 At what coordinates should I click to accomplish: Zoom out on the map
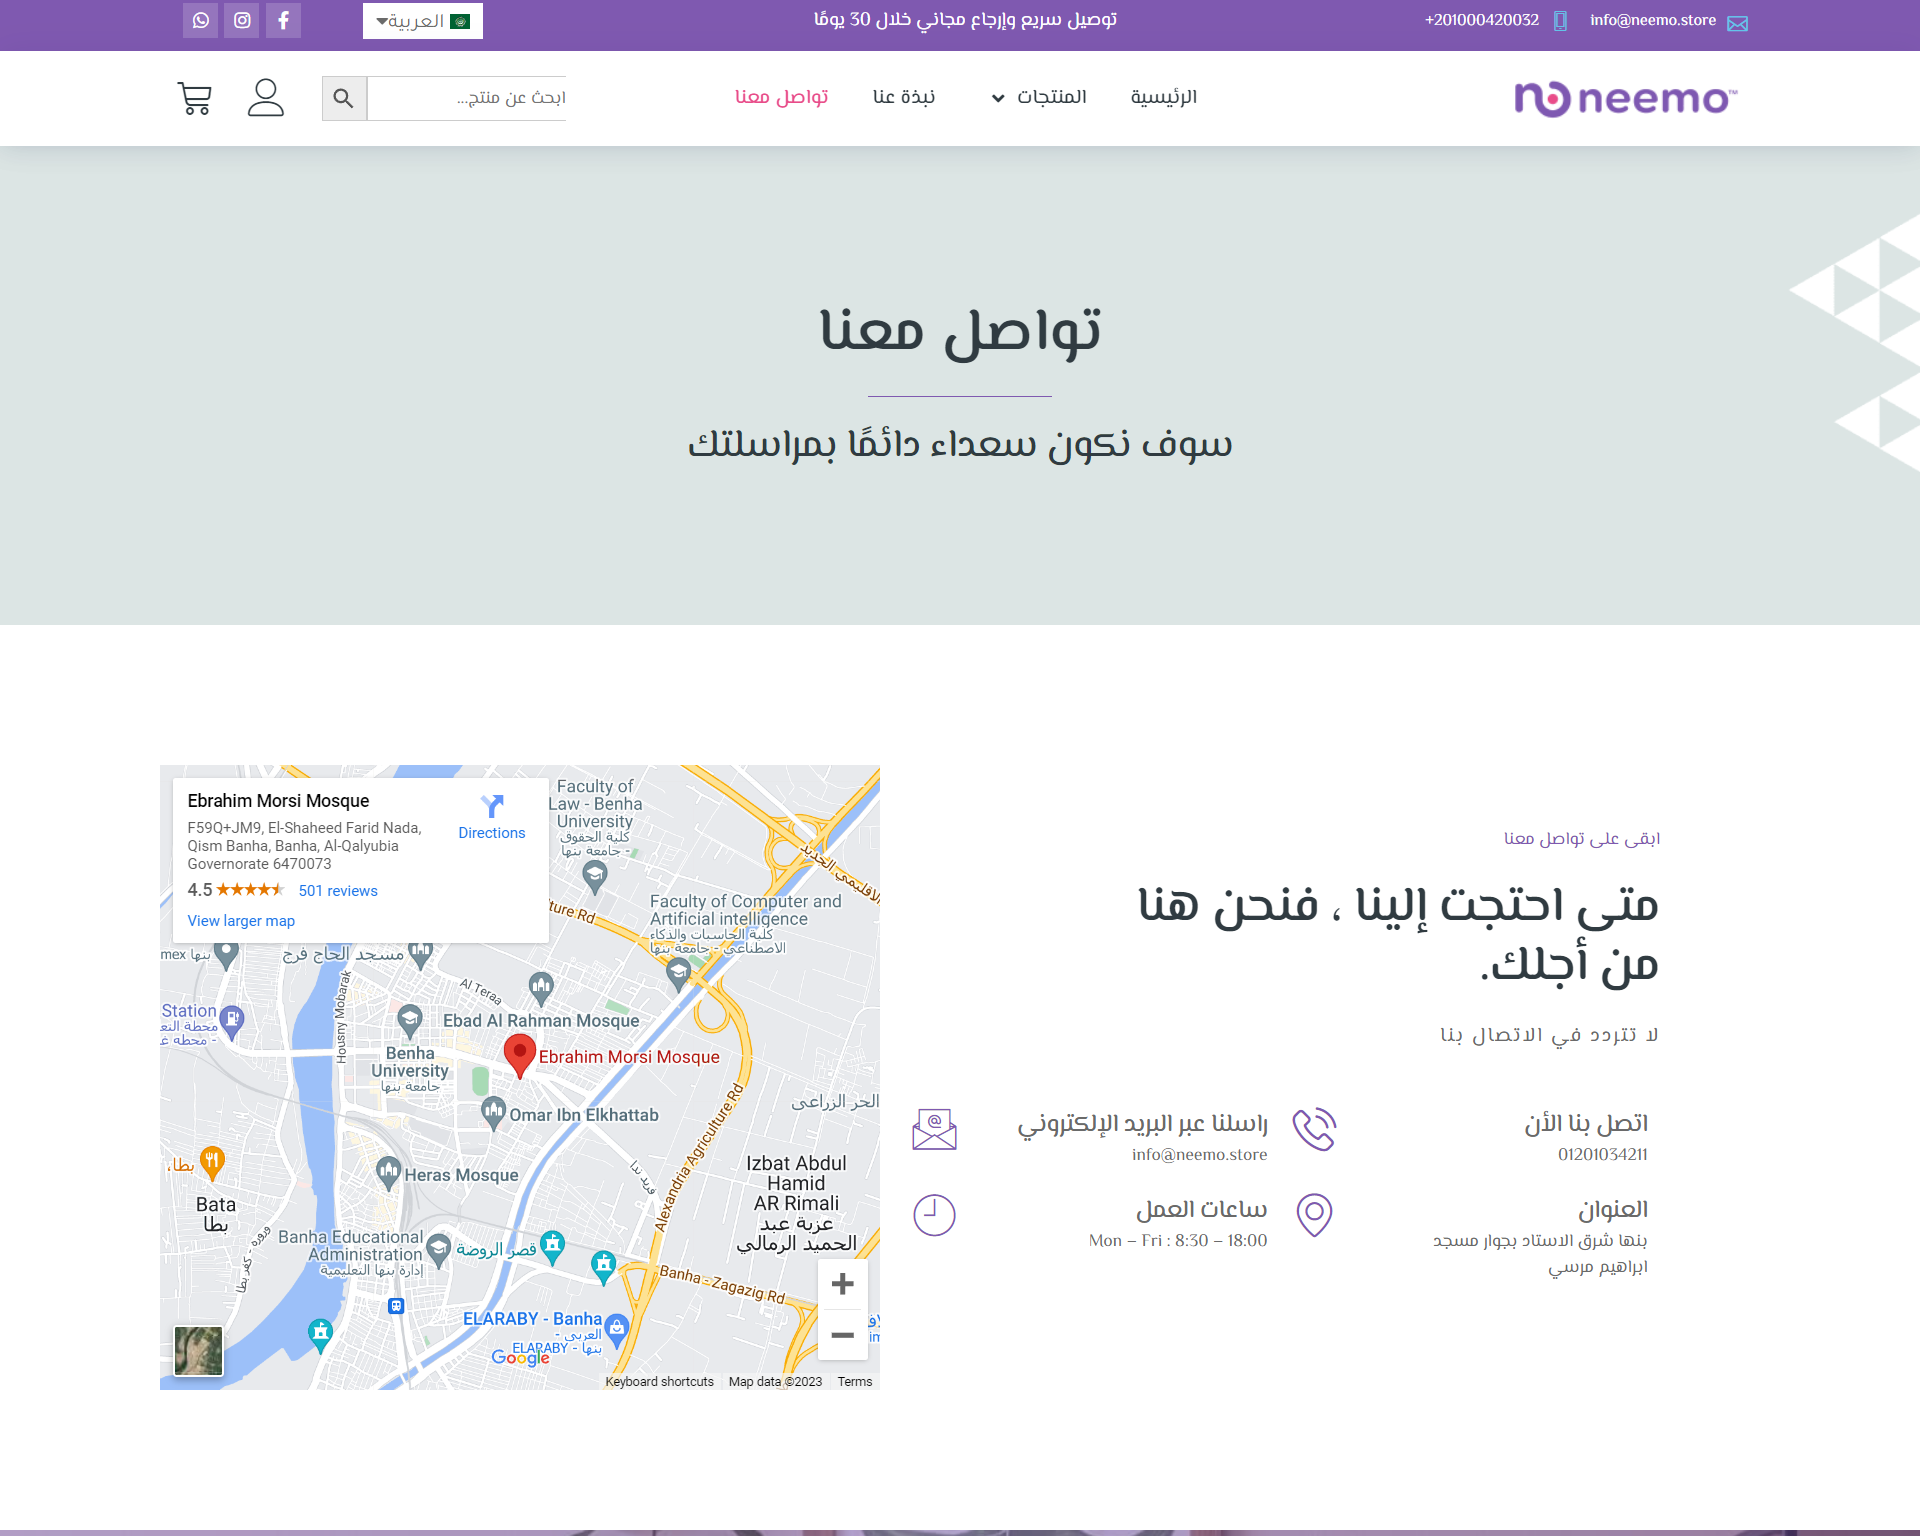(842, 1335)
